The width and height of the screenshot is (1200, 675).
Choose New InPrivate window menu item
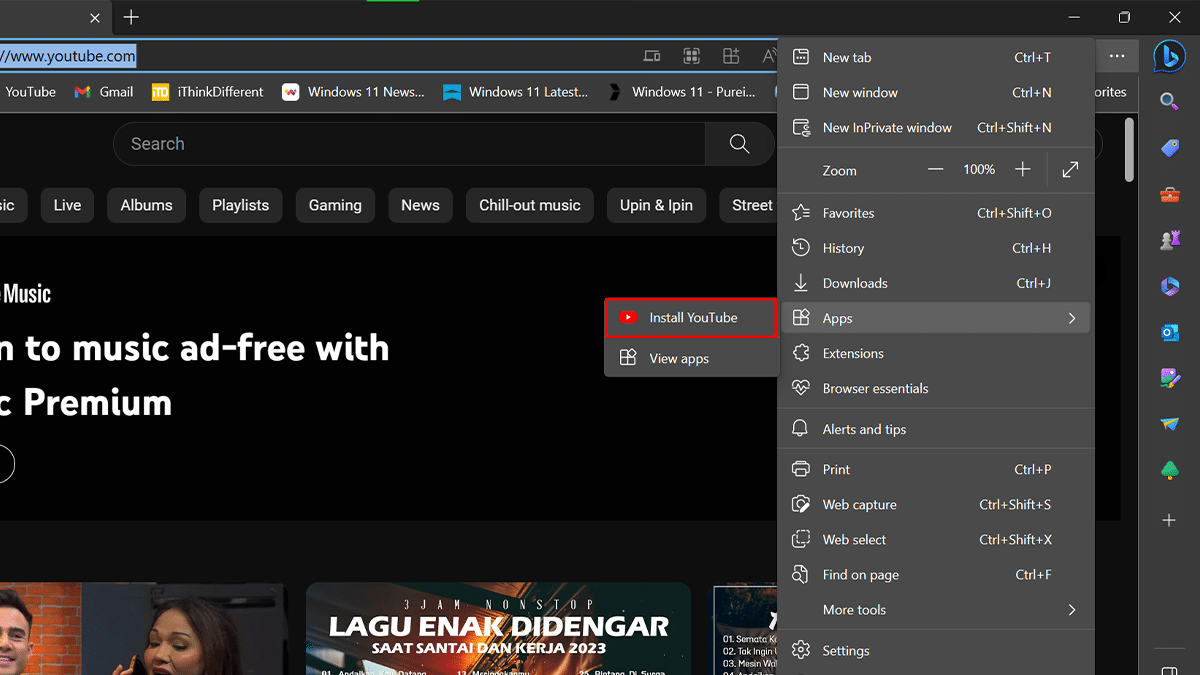(886, 128)
